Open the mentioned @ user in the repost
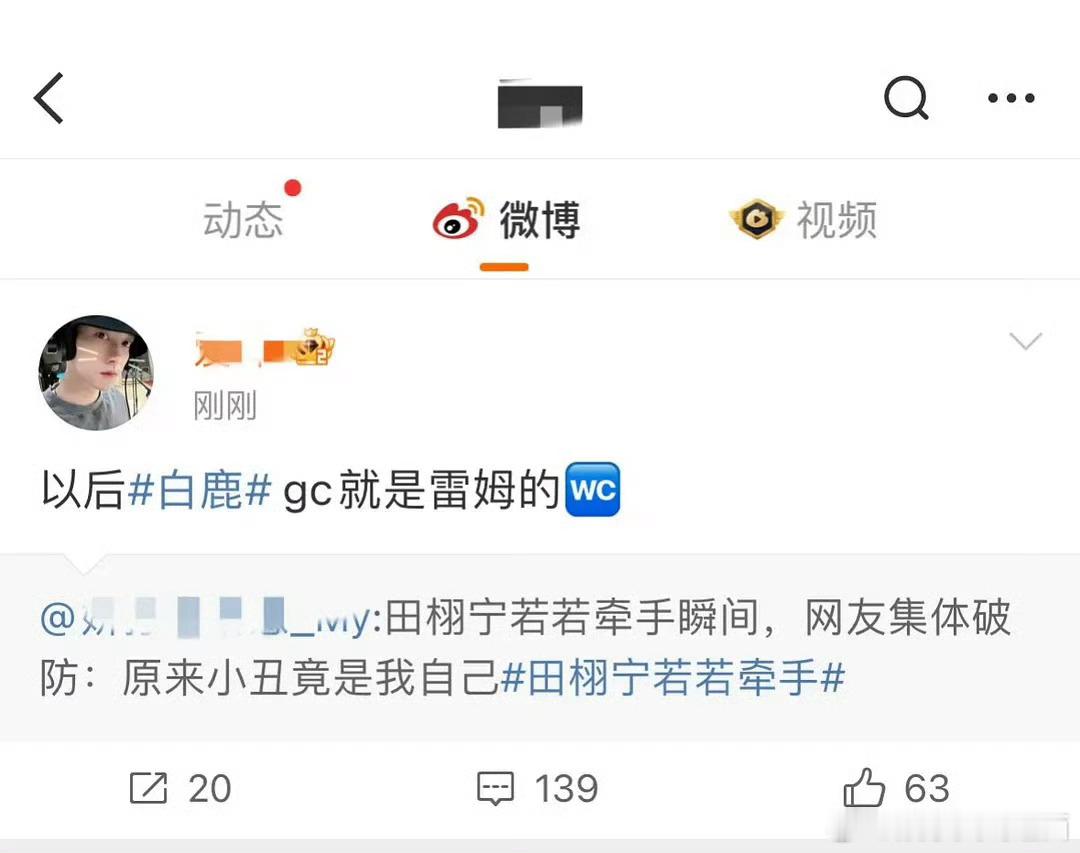The height and width of the screenshot is (853, 1080). 205,617
